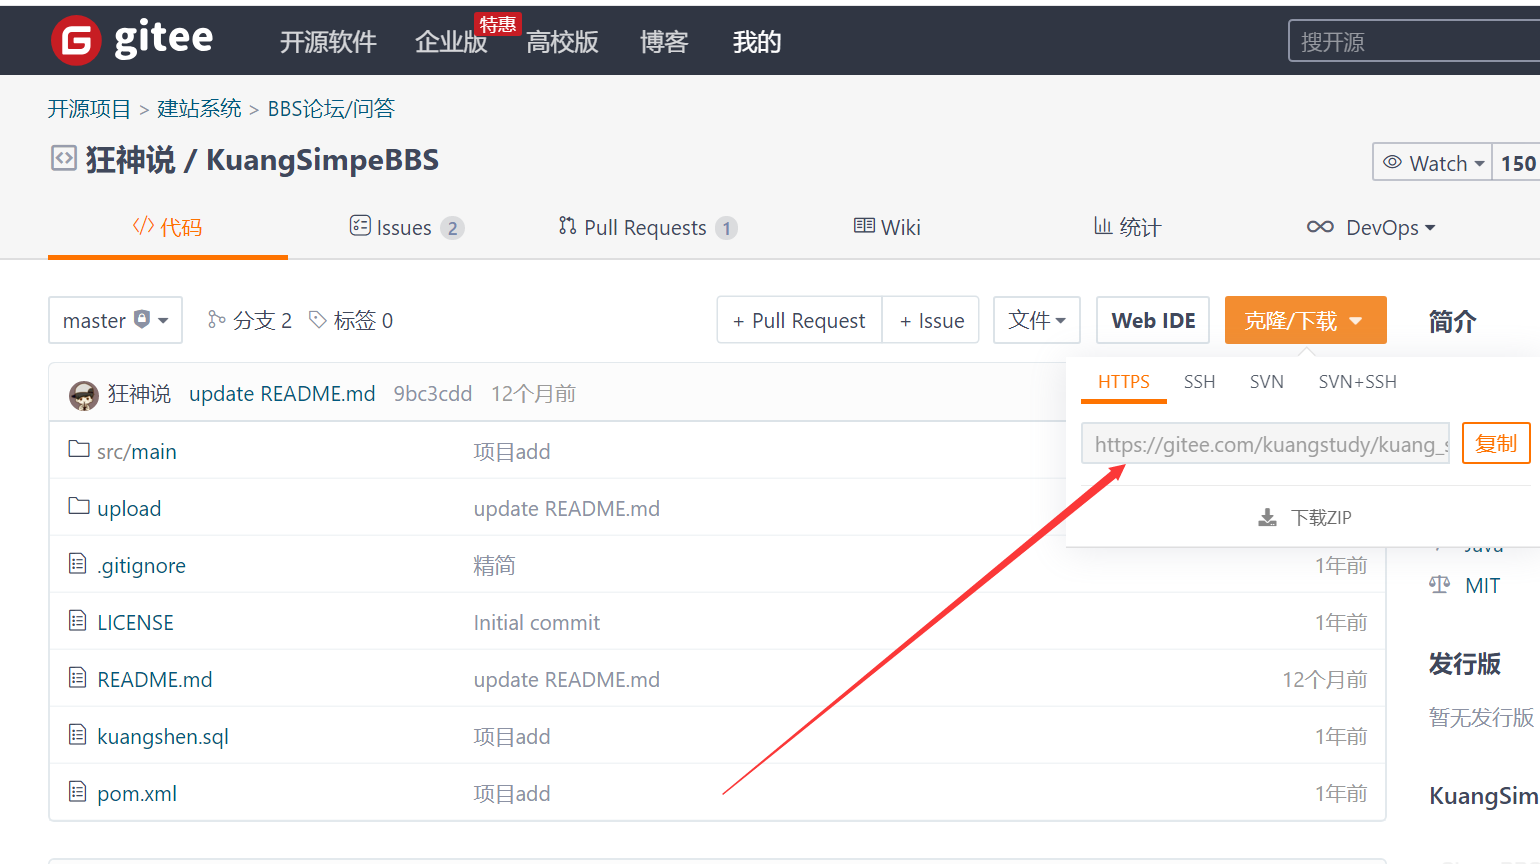Select the SSH clone tab
Image resolution: width=1540 pixels, height=864 pixels.
tap(1199, 382)
